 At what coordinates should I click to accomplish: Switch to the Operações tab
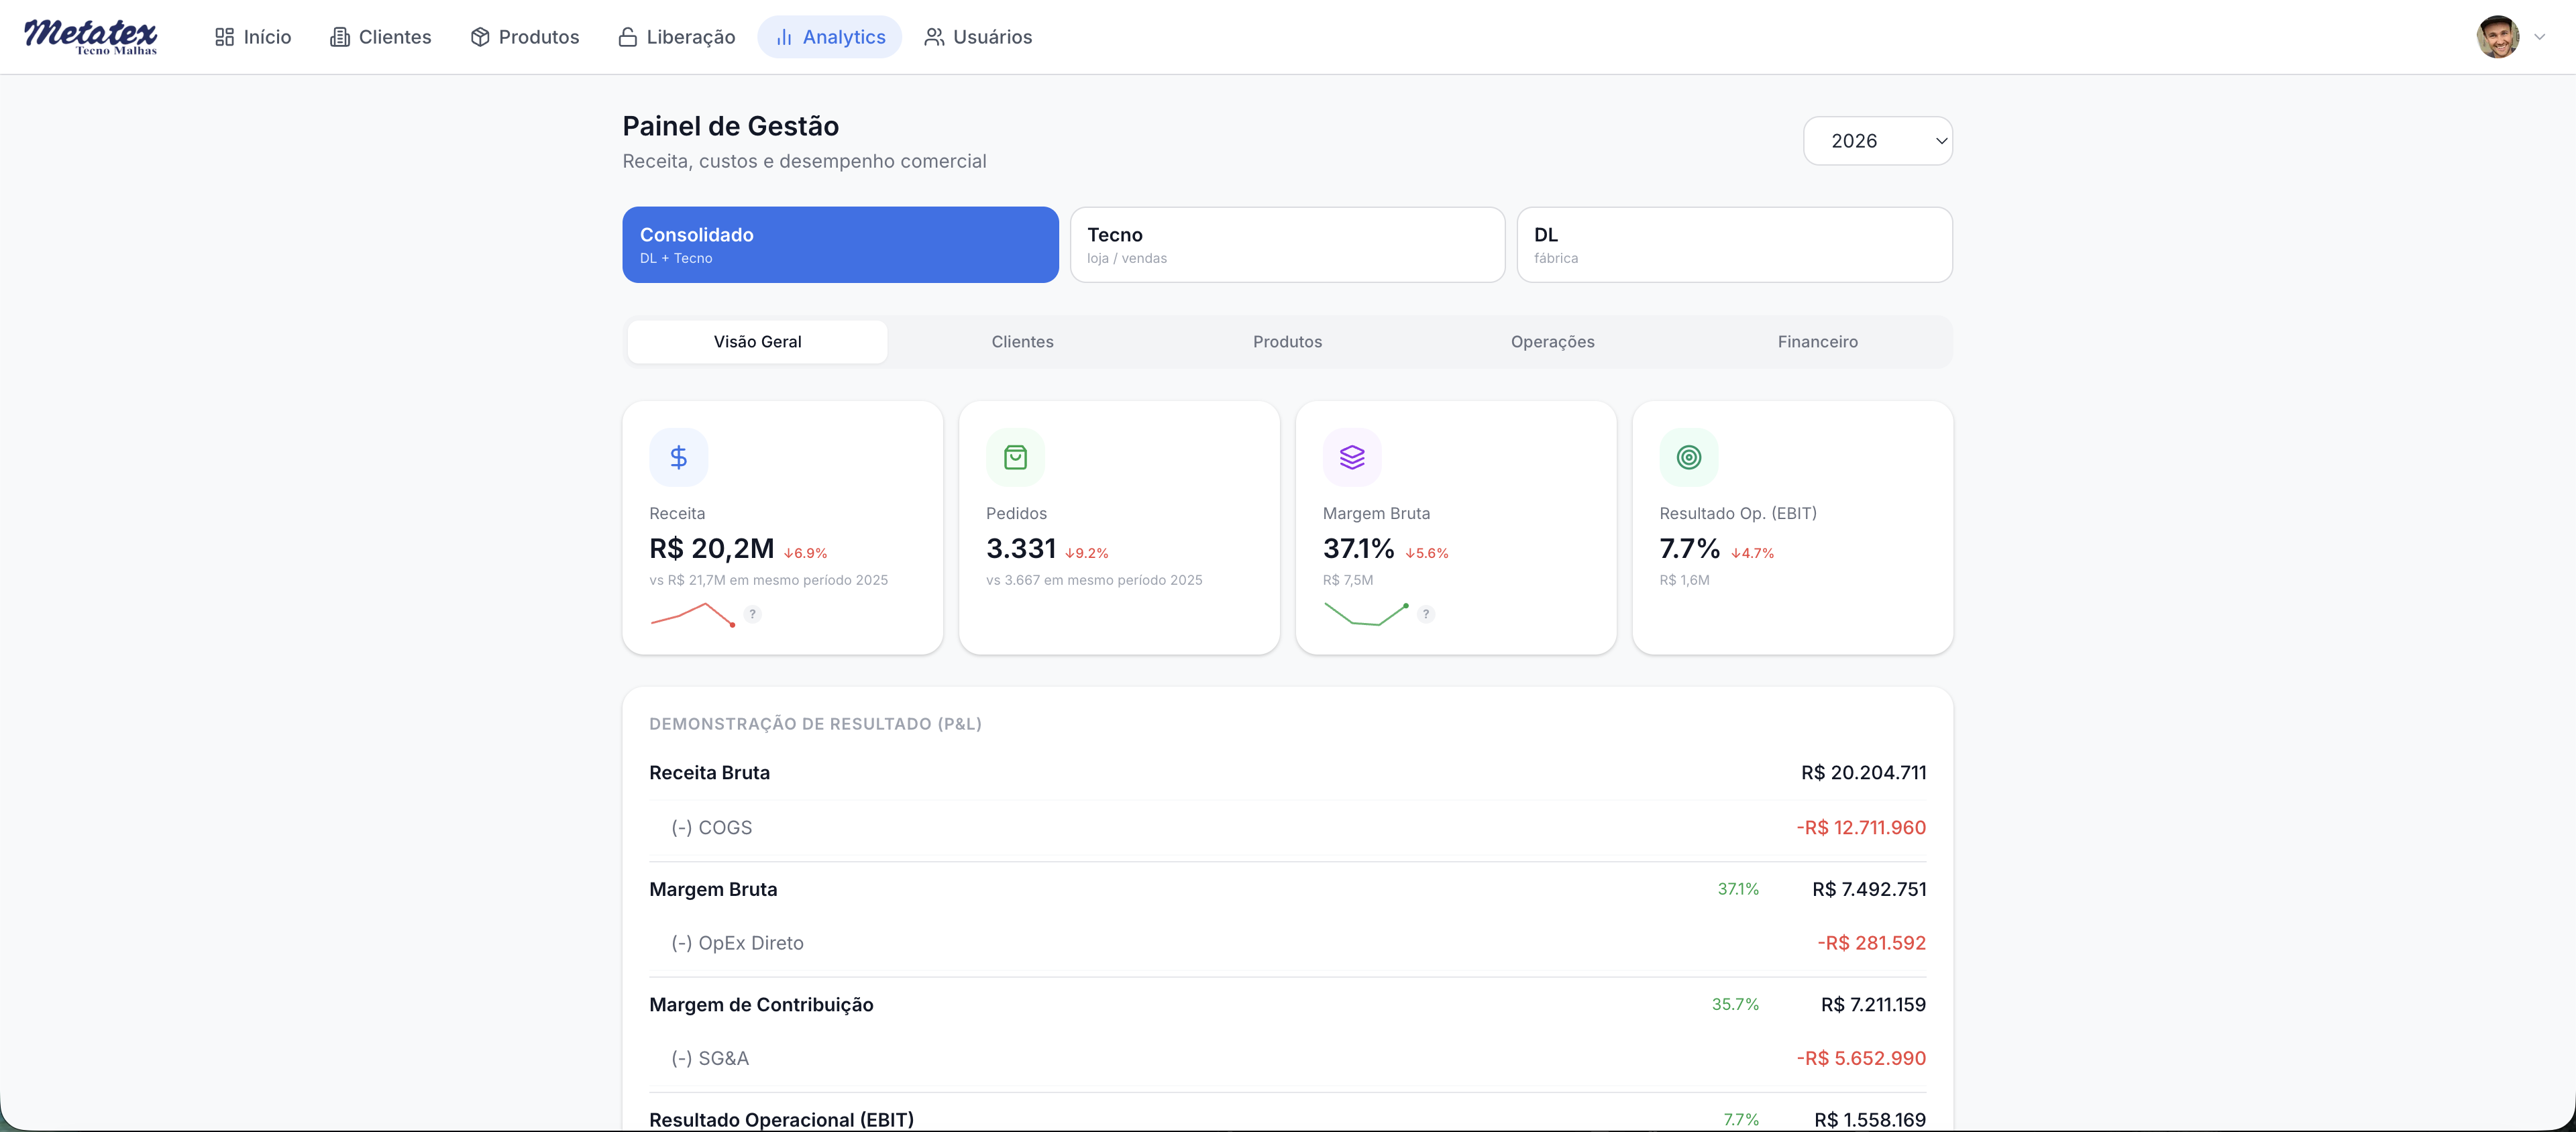pos(1552,342)
